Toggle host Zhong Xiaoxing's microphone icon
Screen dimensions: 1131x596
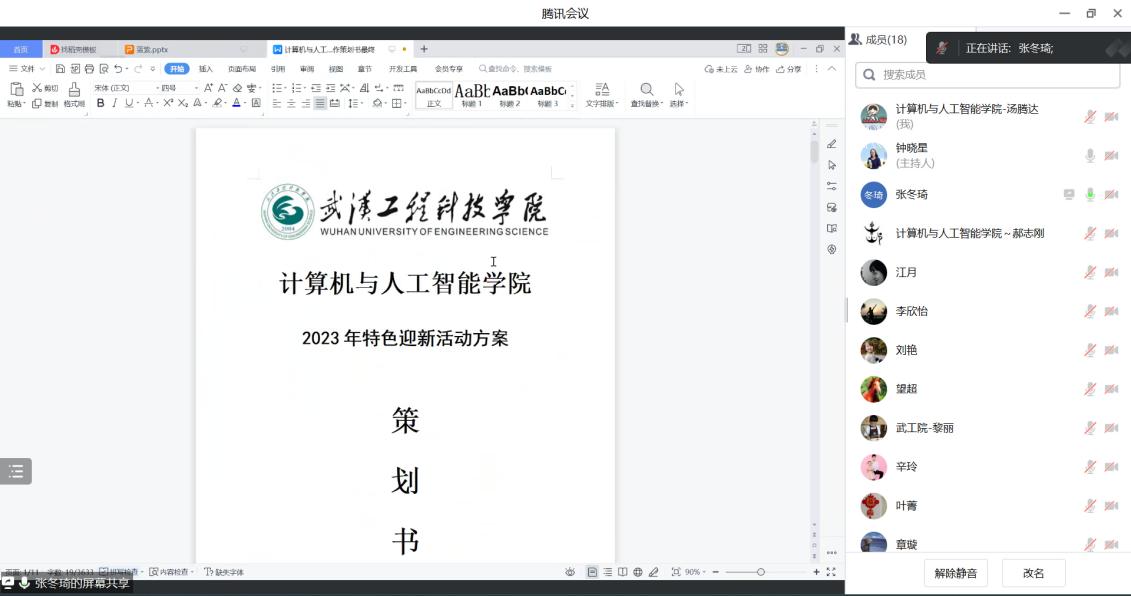[1090, 155]
